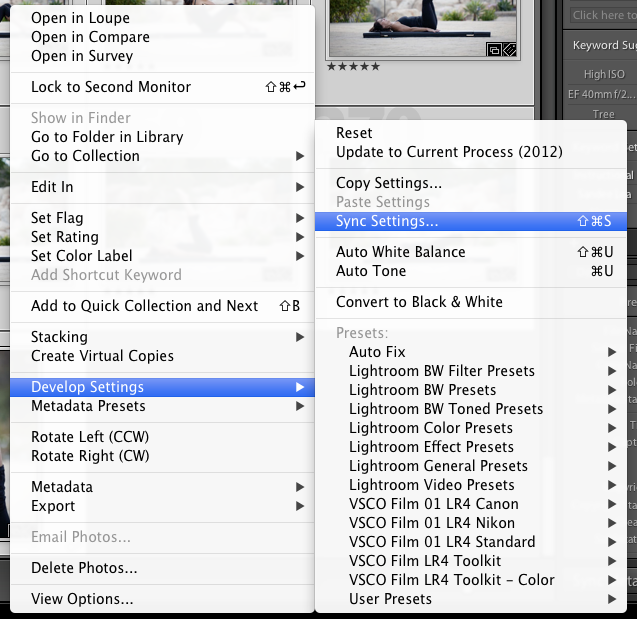Open the User Presets submenu

coord(390,599)
